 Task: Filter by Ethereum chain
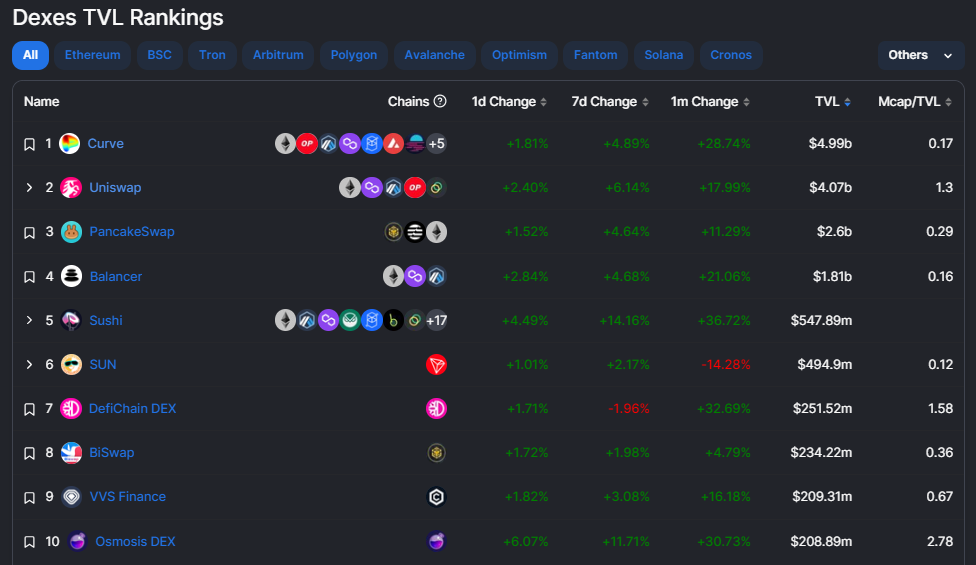pos(92,55)
